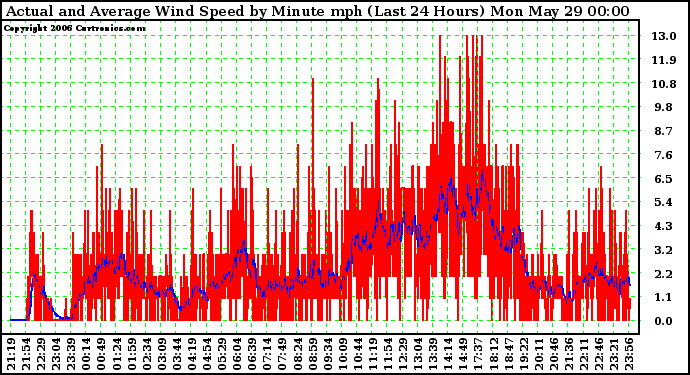Click the 07:49 time label
This screenshot has height=375, width=690.
click(x=282, y=354)
